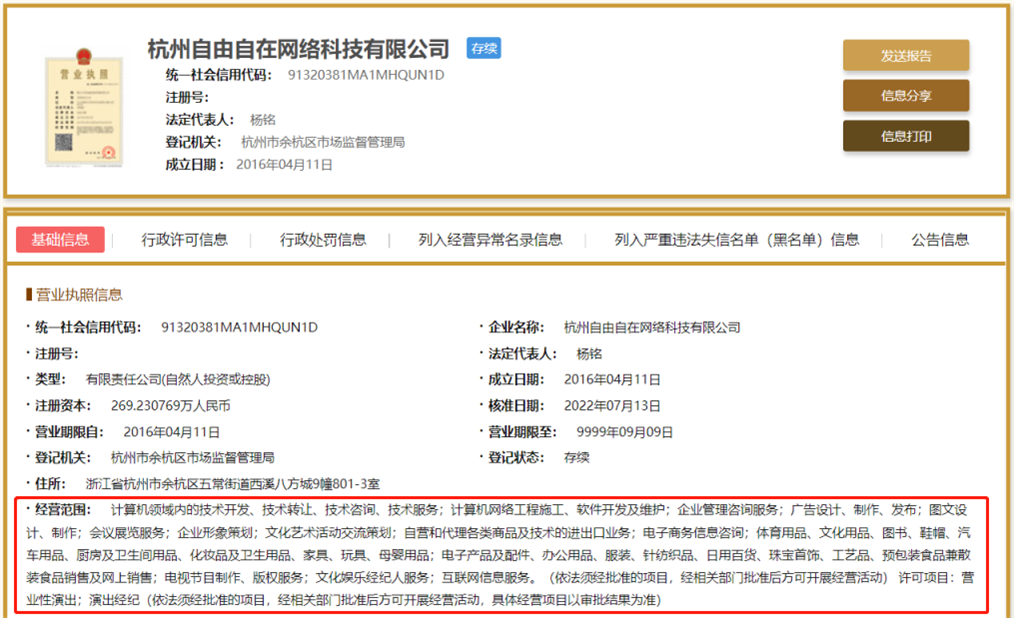Switch to the 行政许可信息 tab
The width and height of the screenshot is (1014, 618).
point(184,240)
